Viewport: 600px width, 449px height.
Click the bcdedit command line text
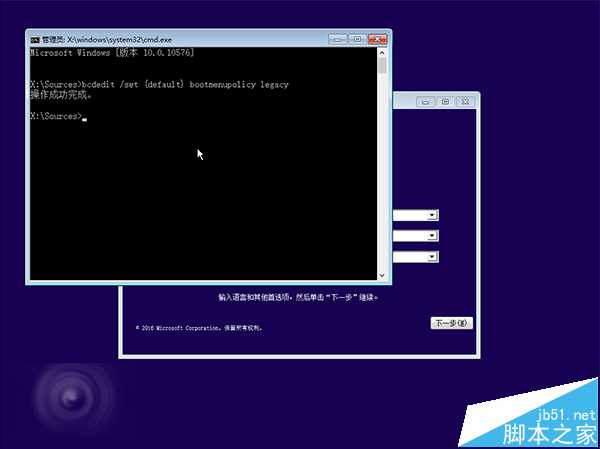coord(159,84)
